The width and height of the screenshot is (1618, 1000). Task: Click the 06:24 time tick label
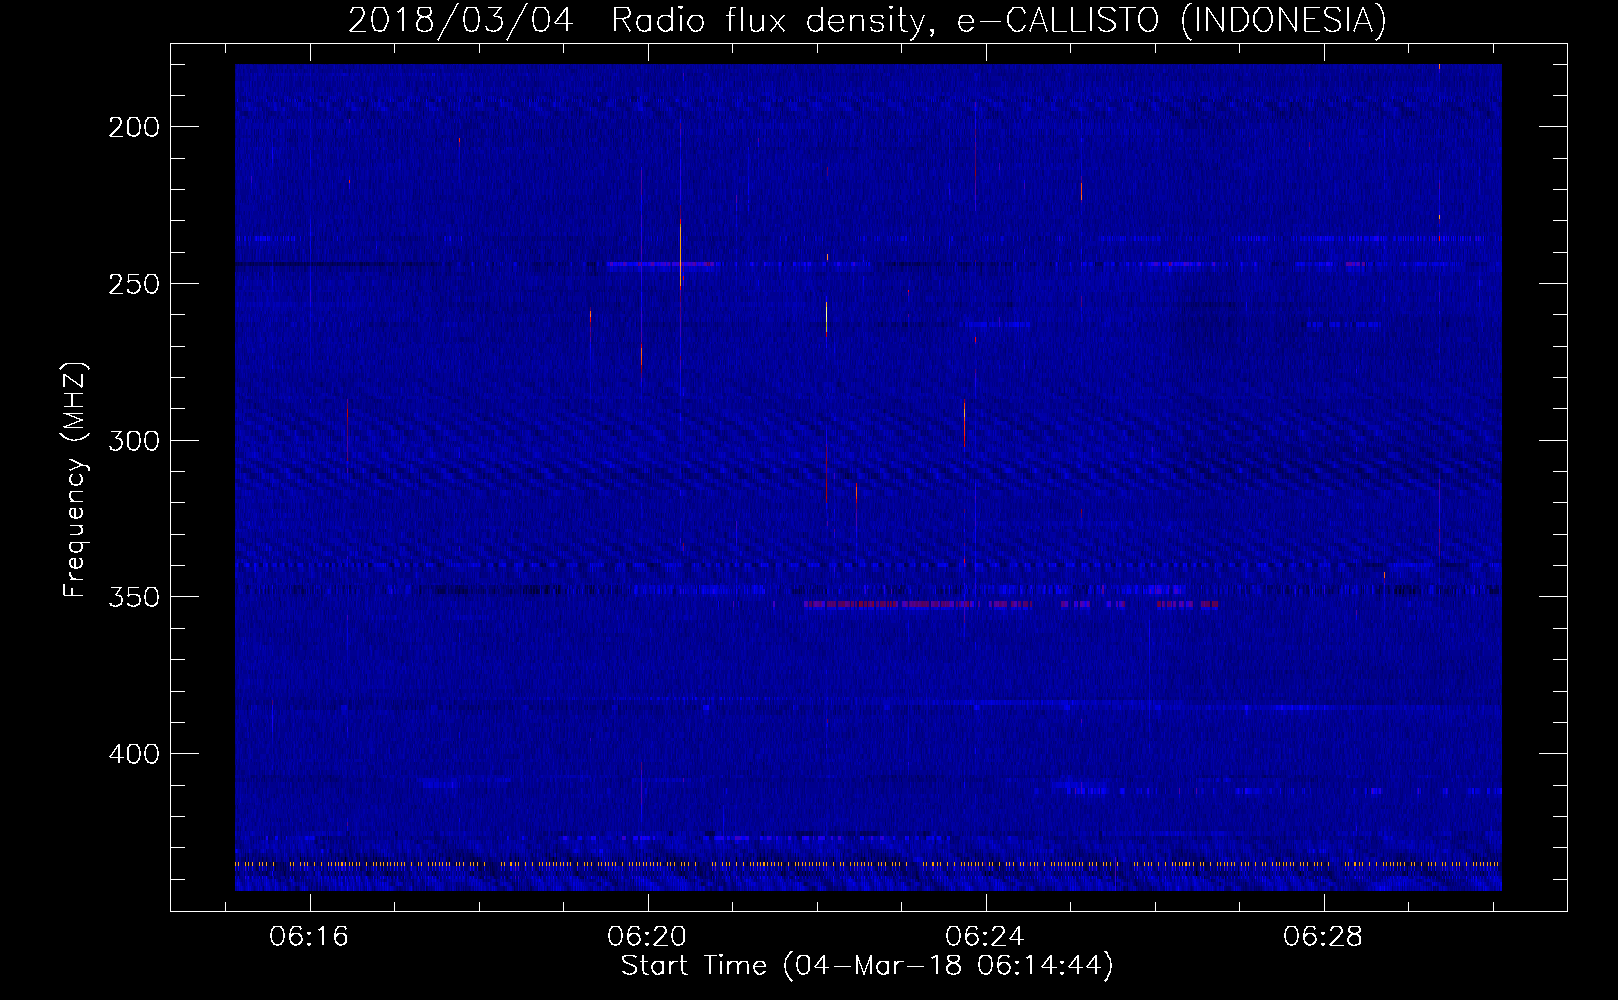986,936
